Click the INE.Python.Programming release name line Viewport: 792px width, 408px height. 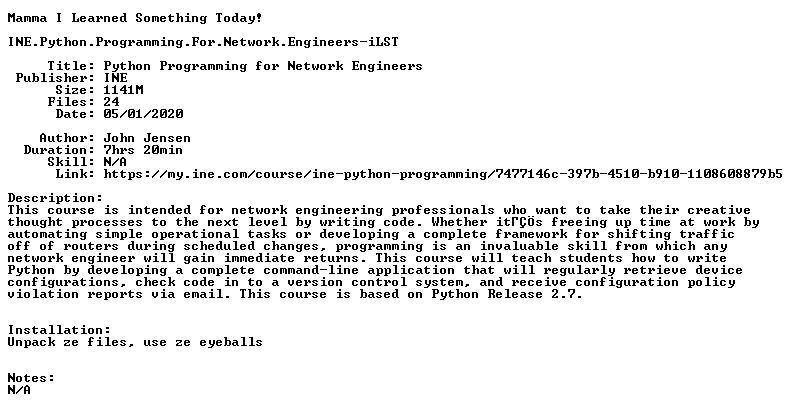(x=203, y=42)
